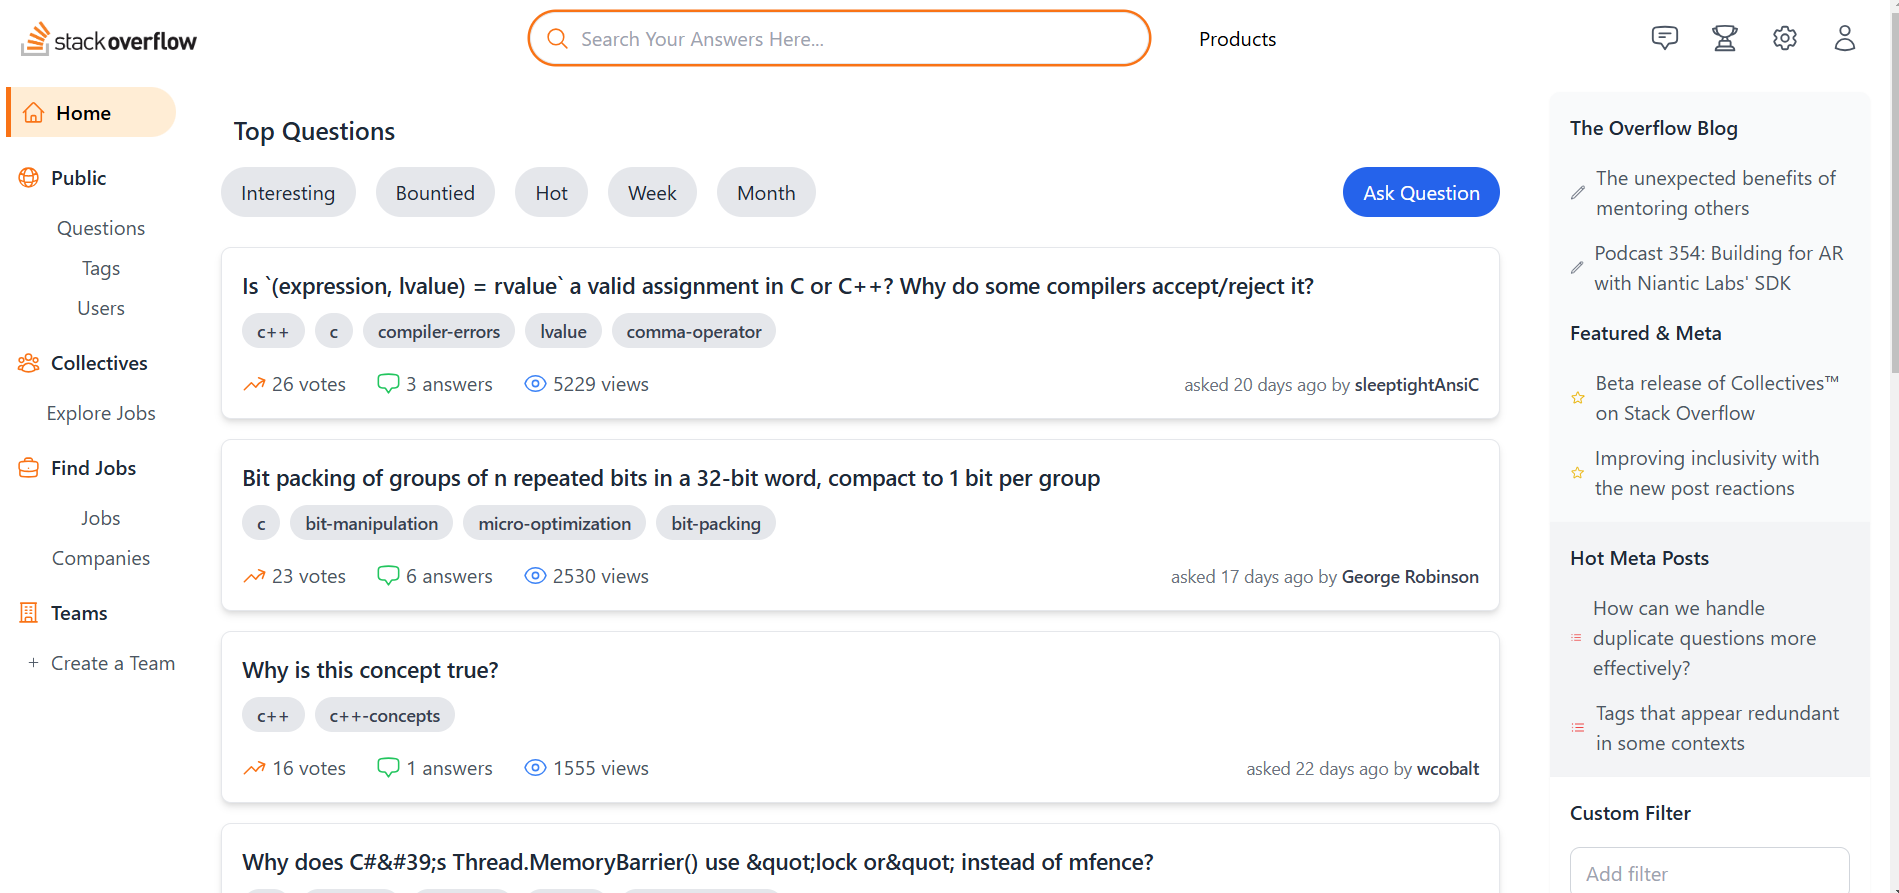Go to Tags in the sidebar
Screen dimensions: 1899x893
tap(101, 268)
